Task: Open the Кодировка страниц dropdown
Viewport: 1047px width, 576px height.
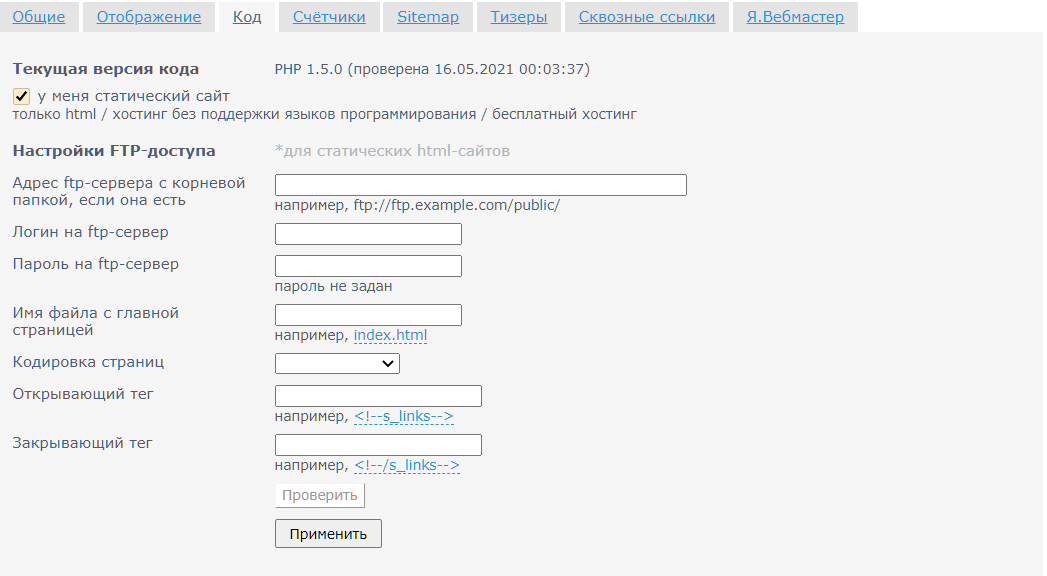Action: (x=337, y=364)
